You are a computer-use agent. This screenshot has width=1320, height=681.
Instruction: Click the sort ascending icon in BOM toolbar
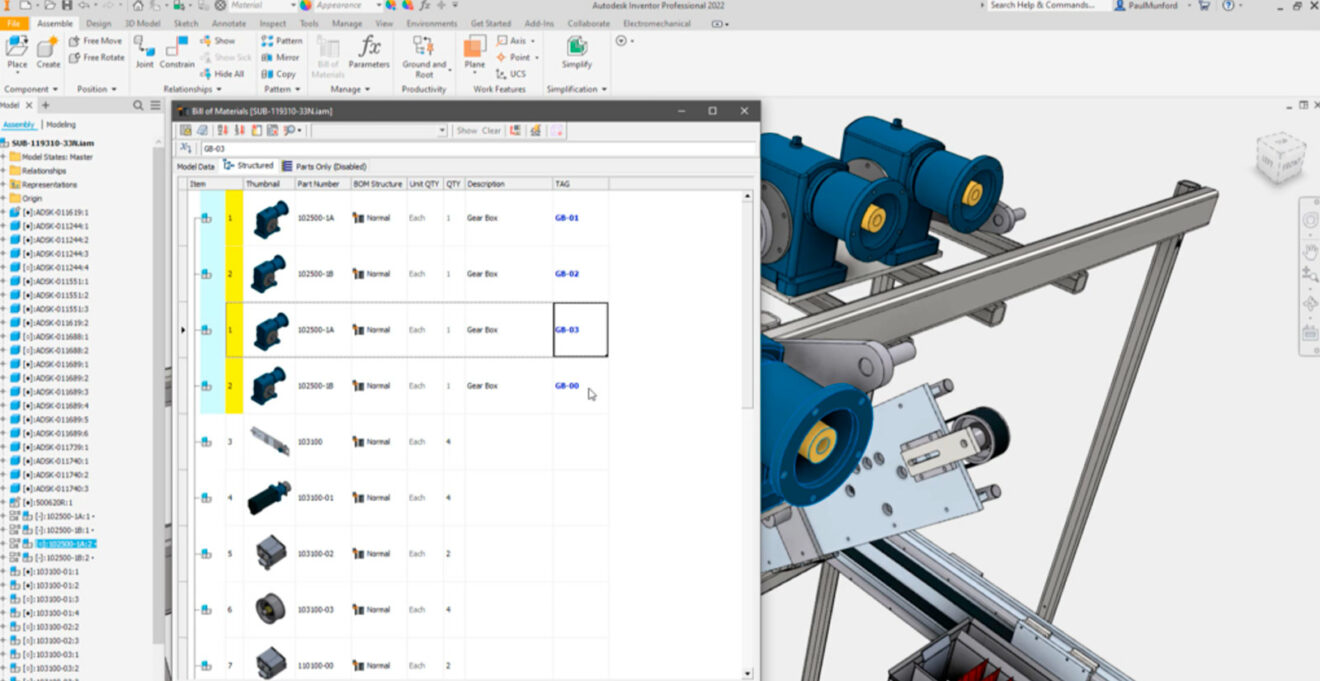(221, 130)
